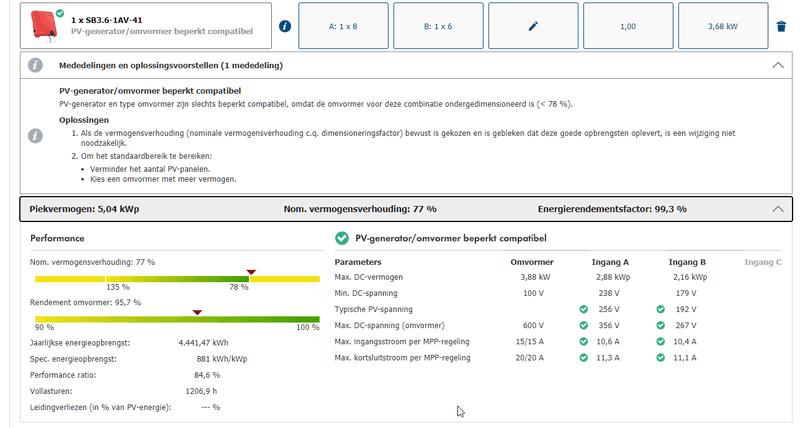Click the Performance ratio value 84,6 %
800x428 pixels.
[x=207, y=375]
